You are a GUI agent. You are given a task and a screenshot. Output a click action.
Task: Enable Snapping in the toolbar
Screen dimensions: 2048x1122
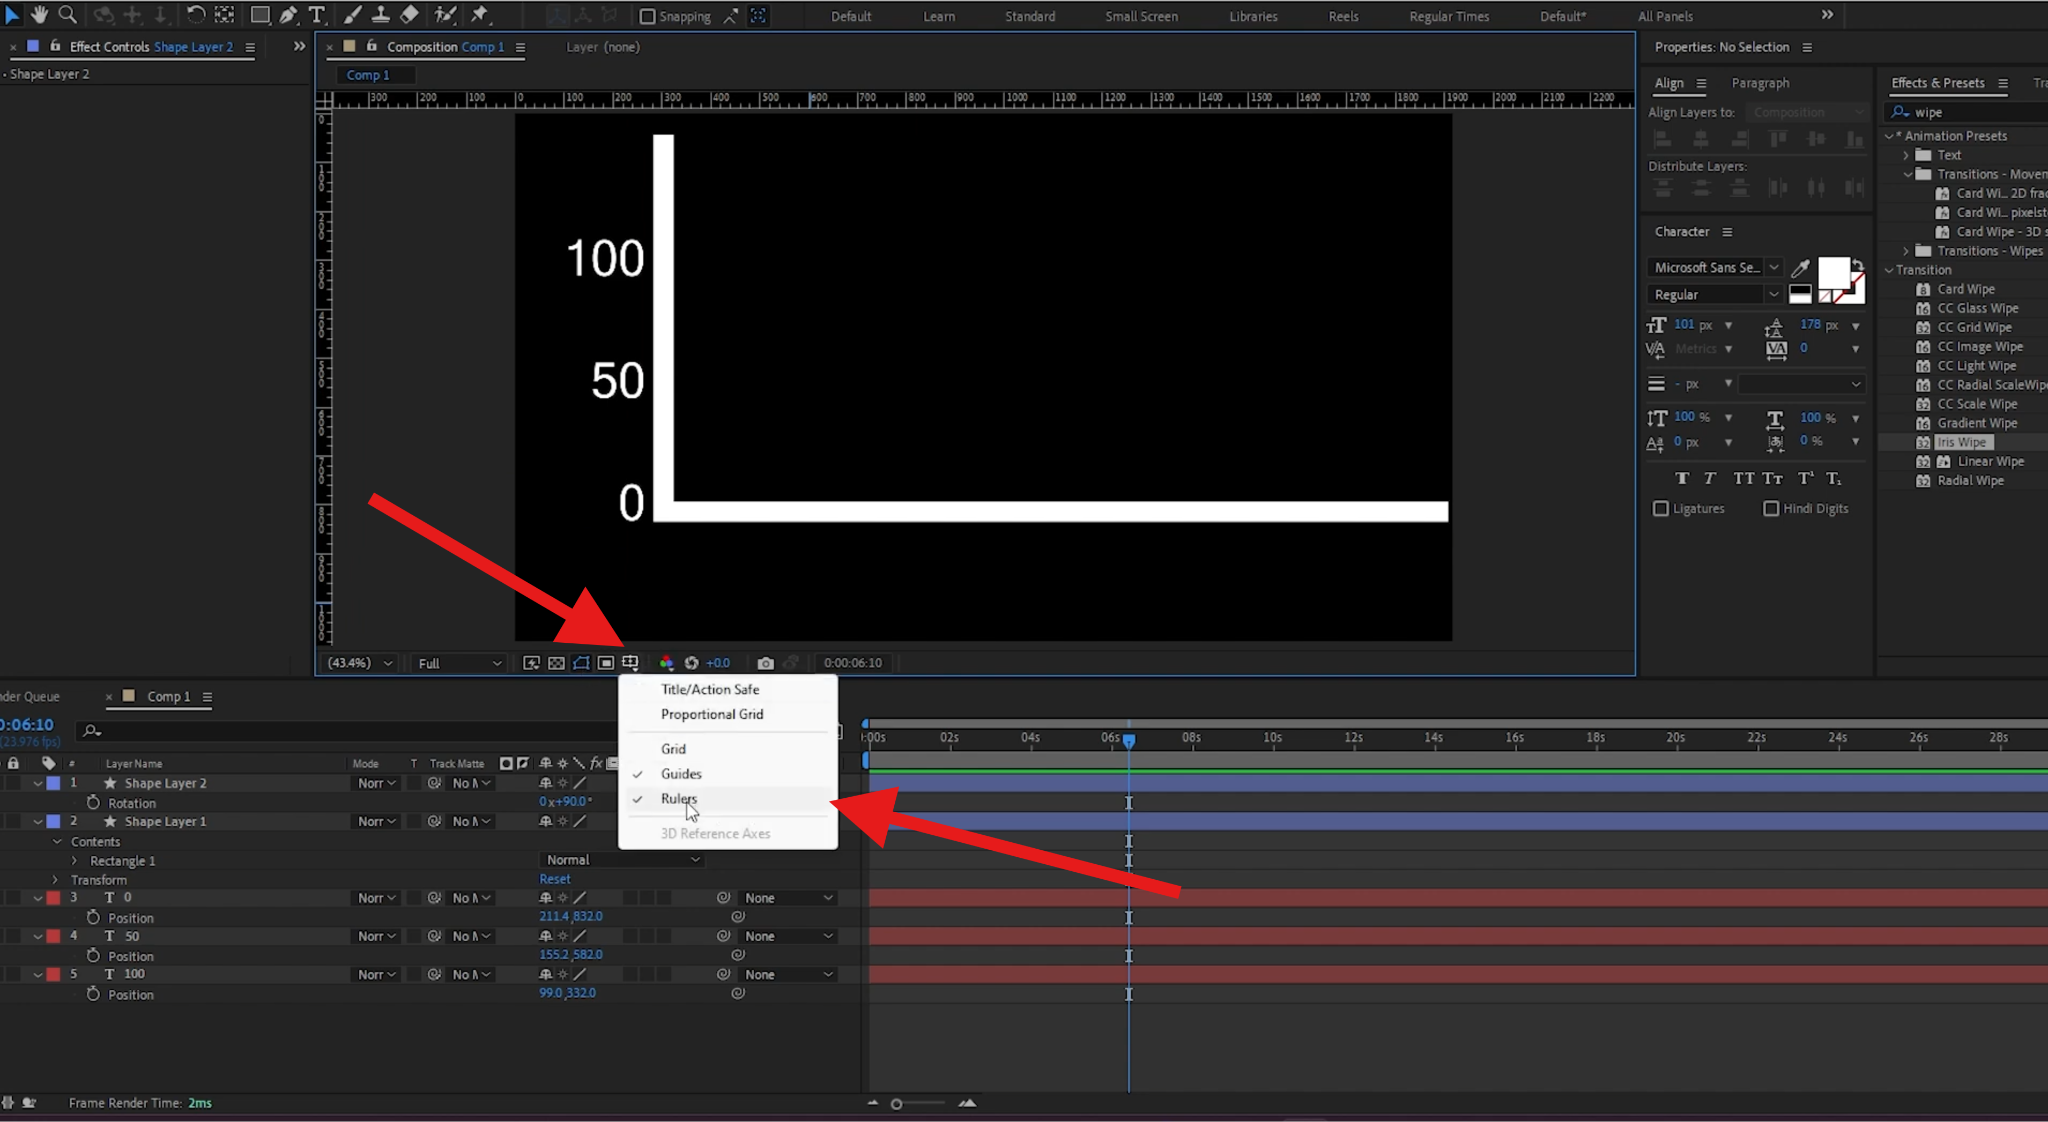pos(646,16)
